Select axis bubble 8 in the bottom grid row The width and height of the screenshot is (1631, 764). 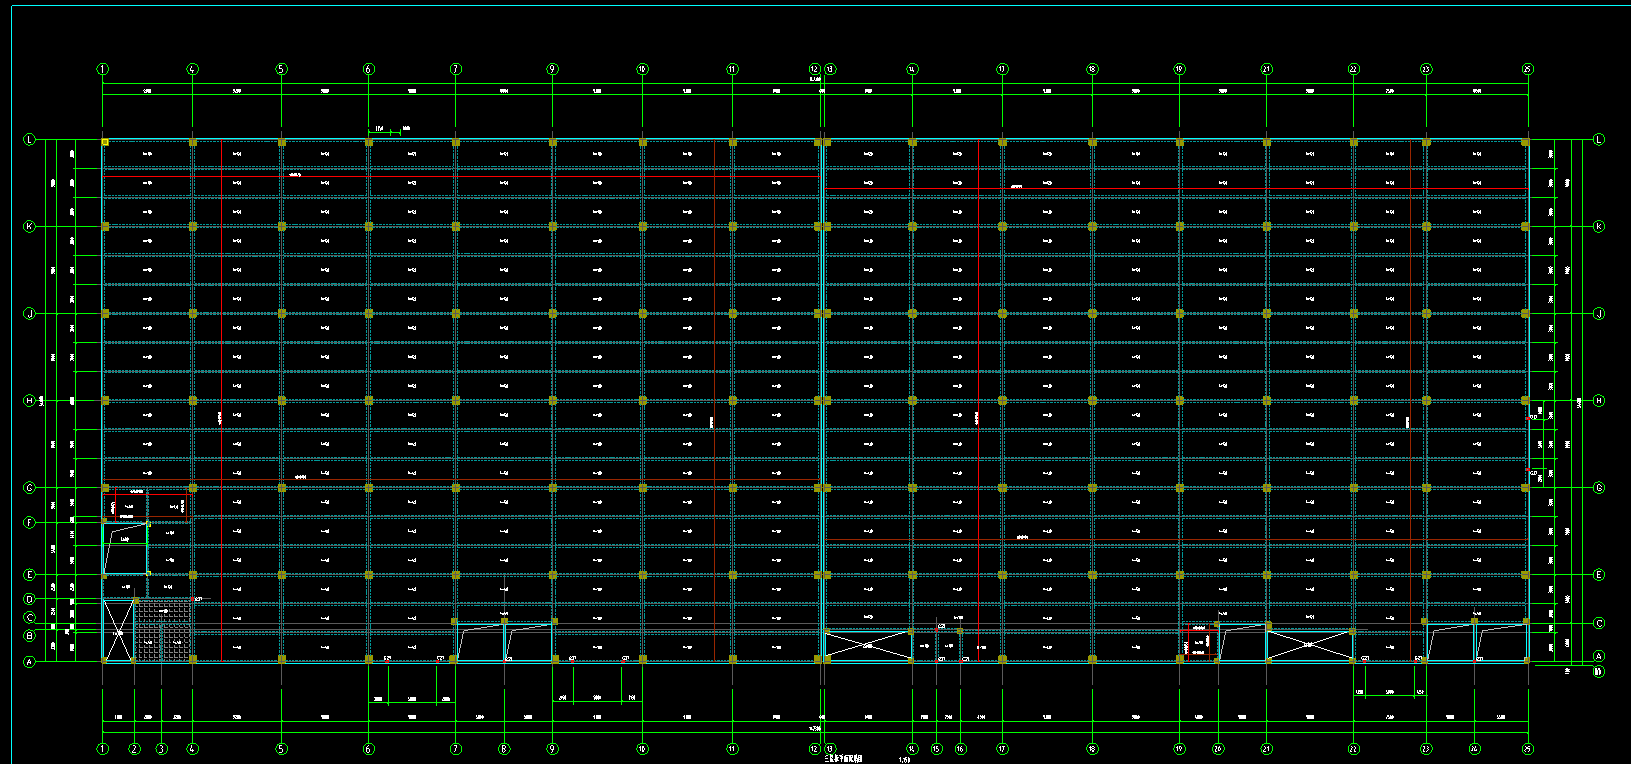click(504, 749)
